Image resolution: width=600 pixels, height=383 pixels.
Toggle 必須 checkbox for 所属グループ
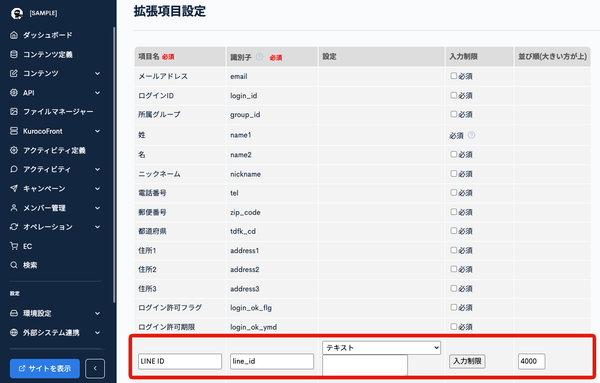point(453,114)
